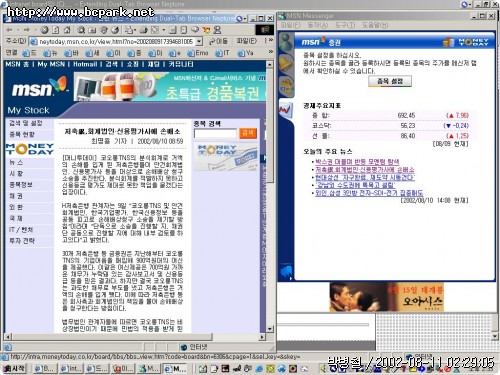Click the Hotmail link in the MSN navigation bar

pos(85,64)
